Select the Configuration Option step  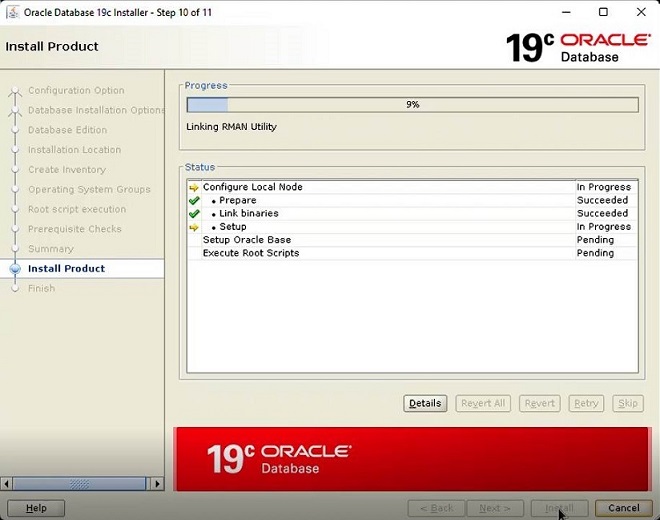coord(76,91)
